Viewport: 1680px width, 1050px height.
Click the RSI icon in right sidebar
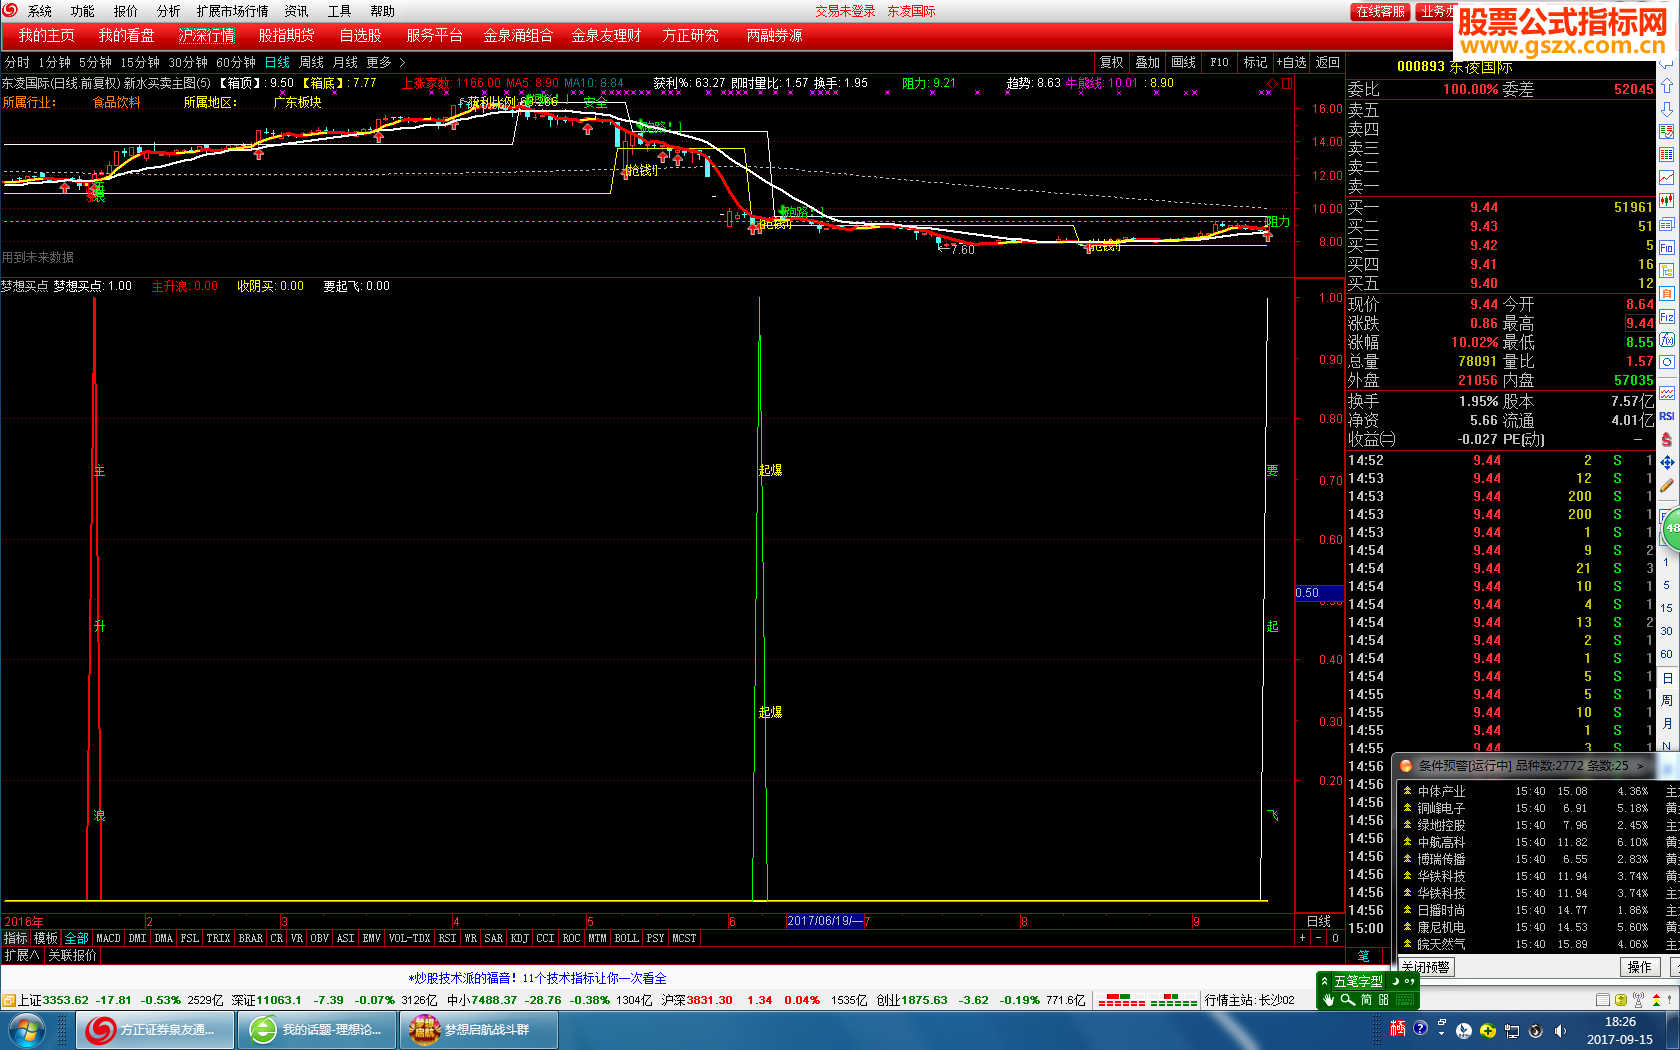point(1667,416)
